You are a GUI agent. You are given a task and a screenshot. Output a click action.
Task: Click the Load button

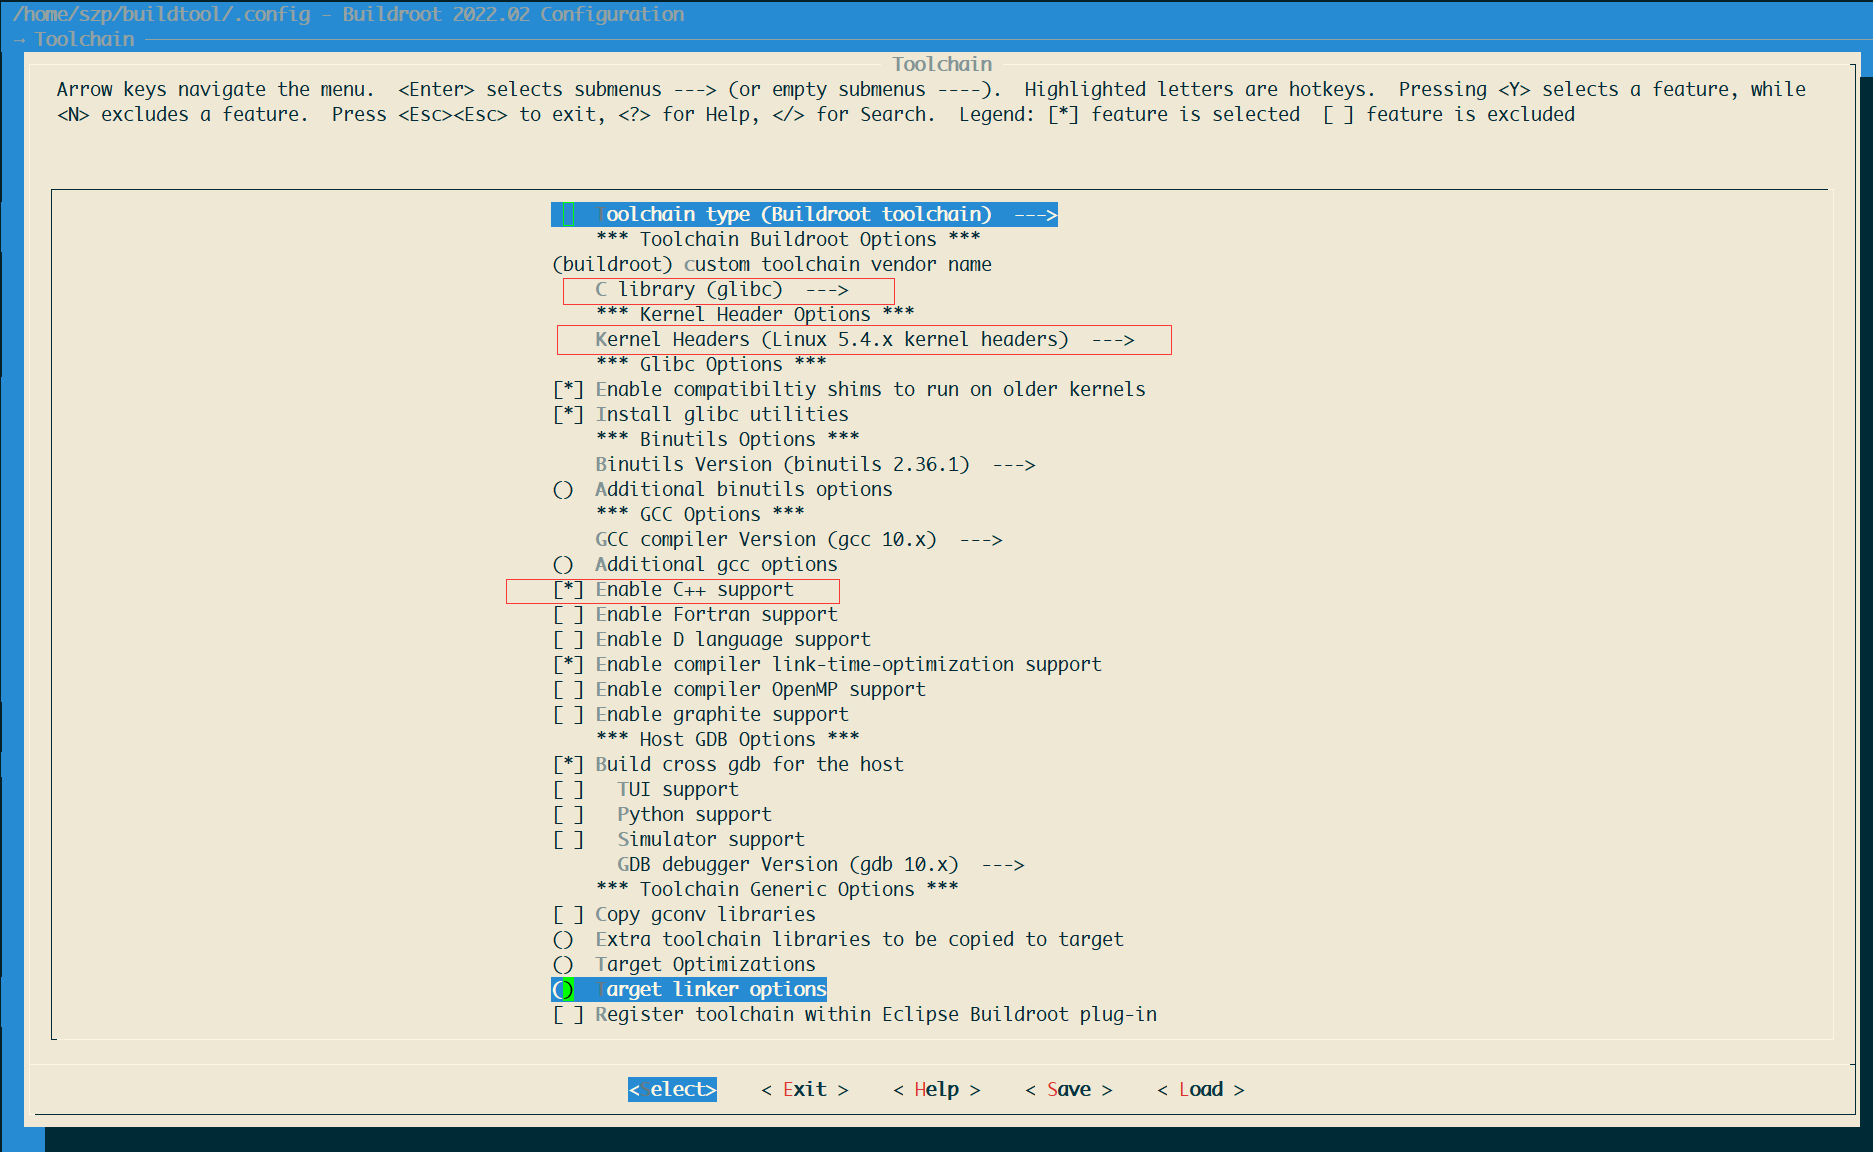click(1200, 1089)
